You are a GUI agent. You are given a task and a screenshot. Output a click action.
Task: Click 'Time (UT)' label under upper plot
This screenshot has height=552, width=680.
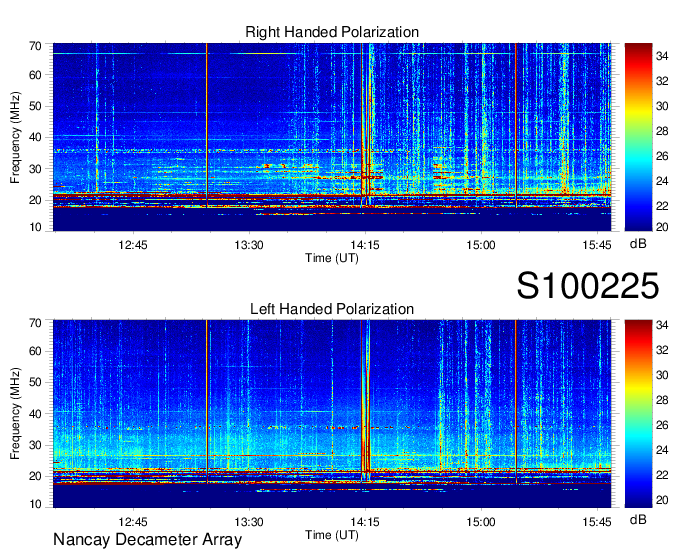(332, 258)
